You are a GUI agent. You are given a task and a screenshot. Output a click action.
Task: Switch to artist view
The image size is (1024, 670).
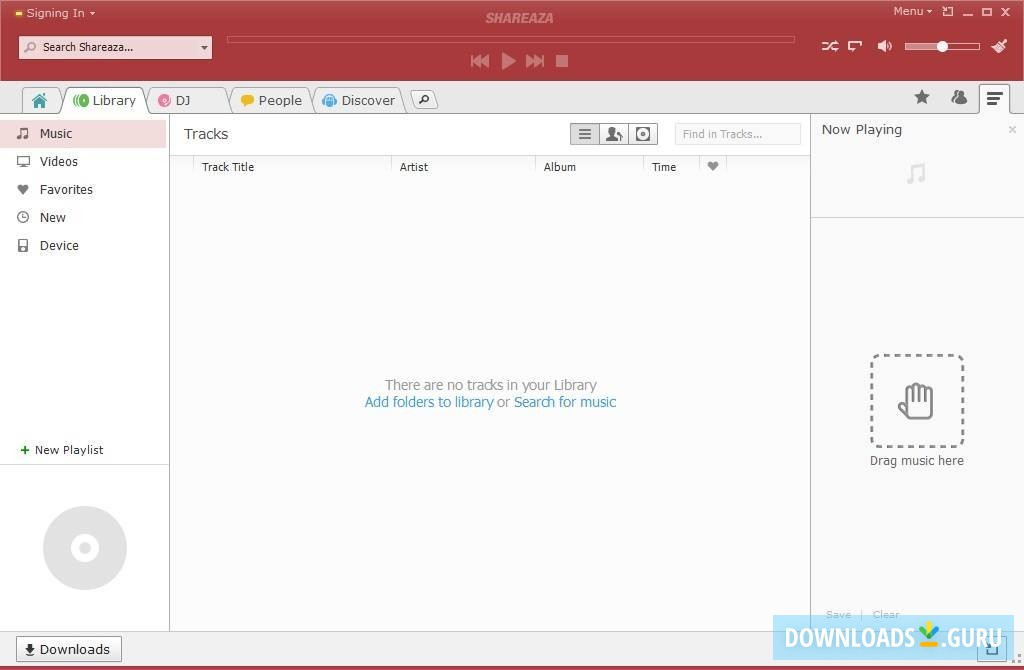(x=614, y=135)
